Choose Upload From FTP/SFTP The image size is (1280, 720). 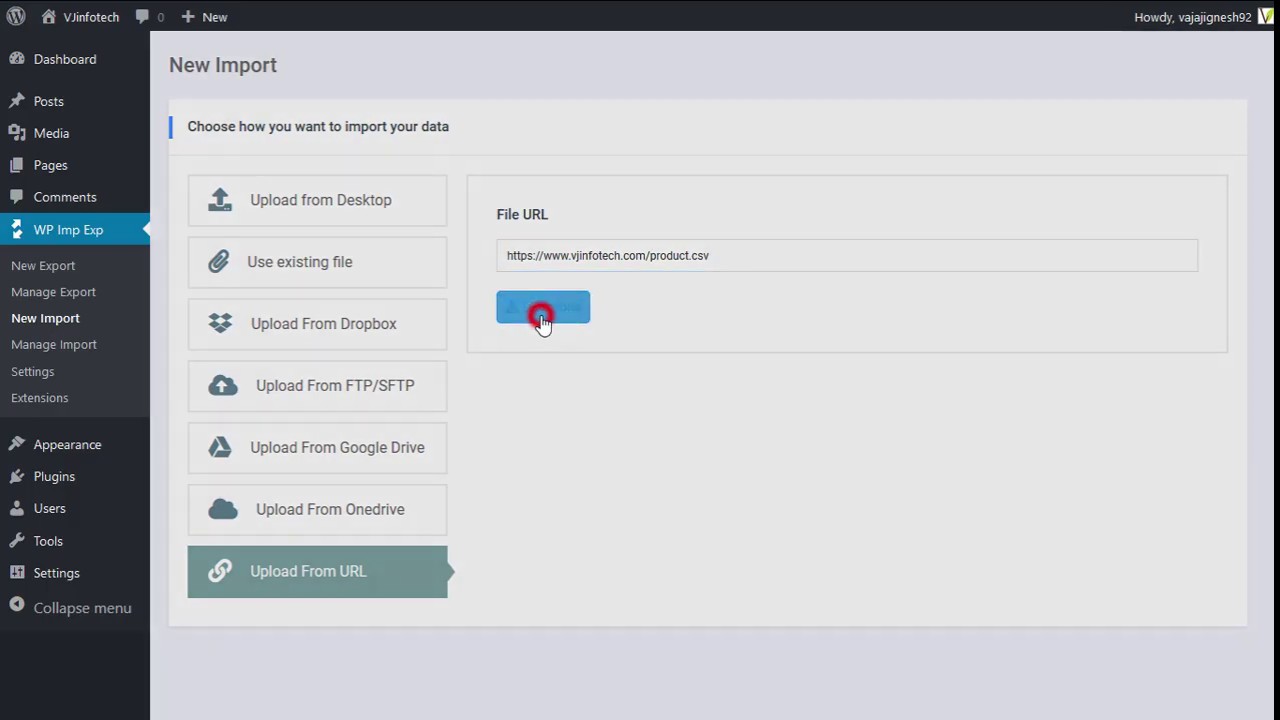pyautogui.click(x=317, y=386)
